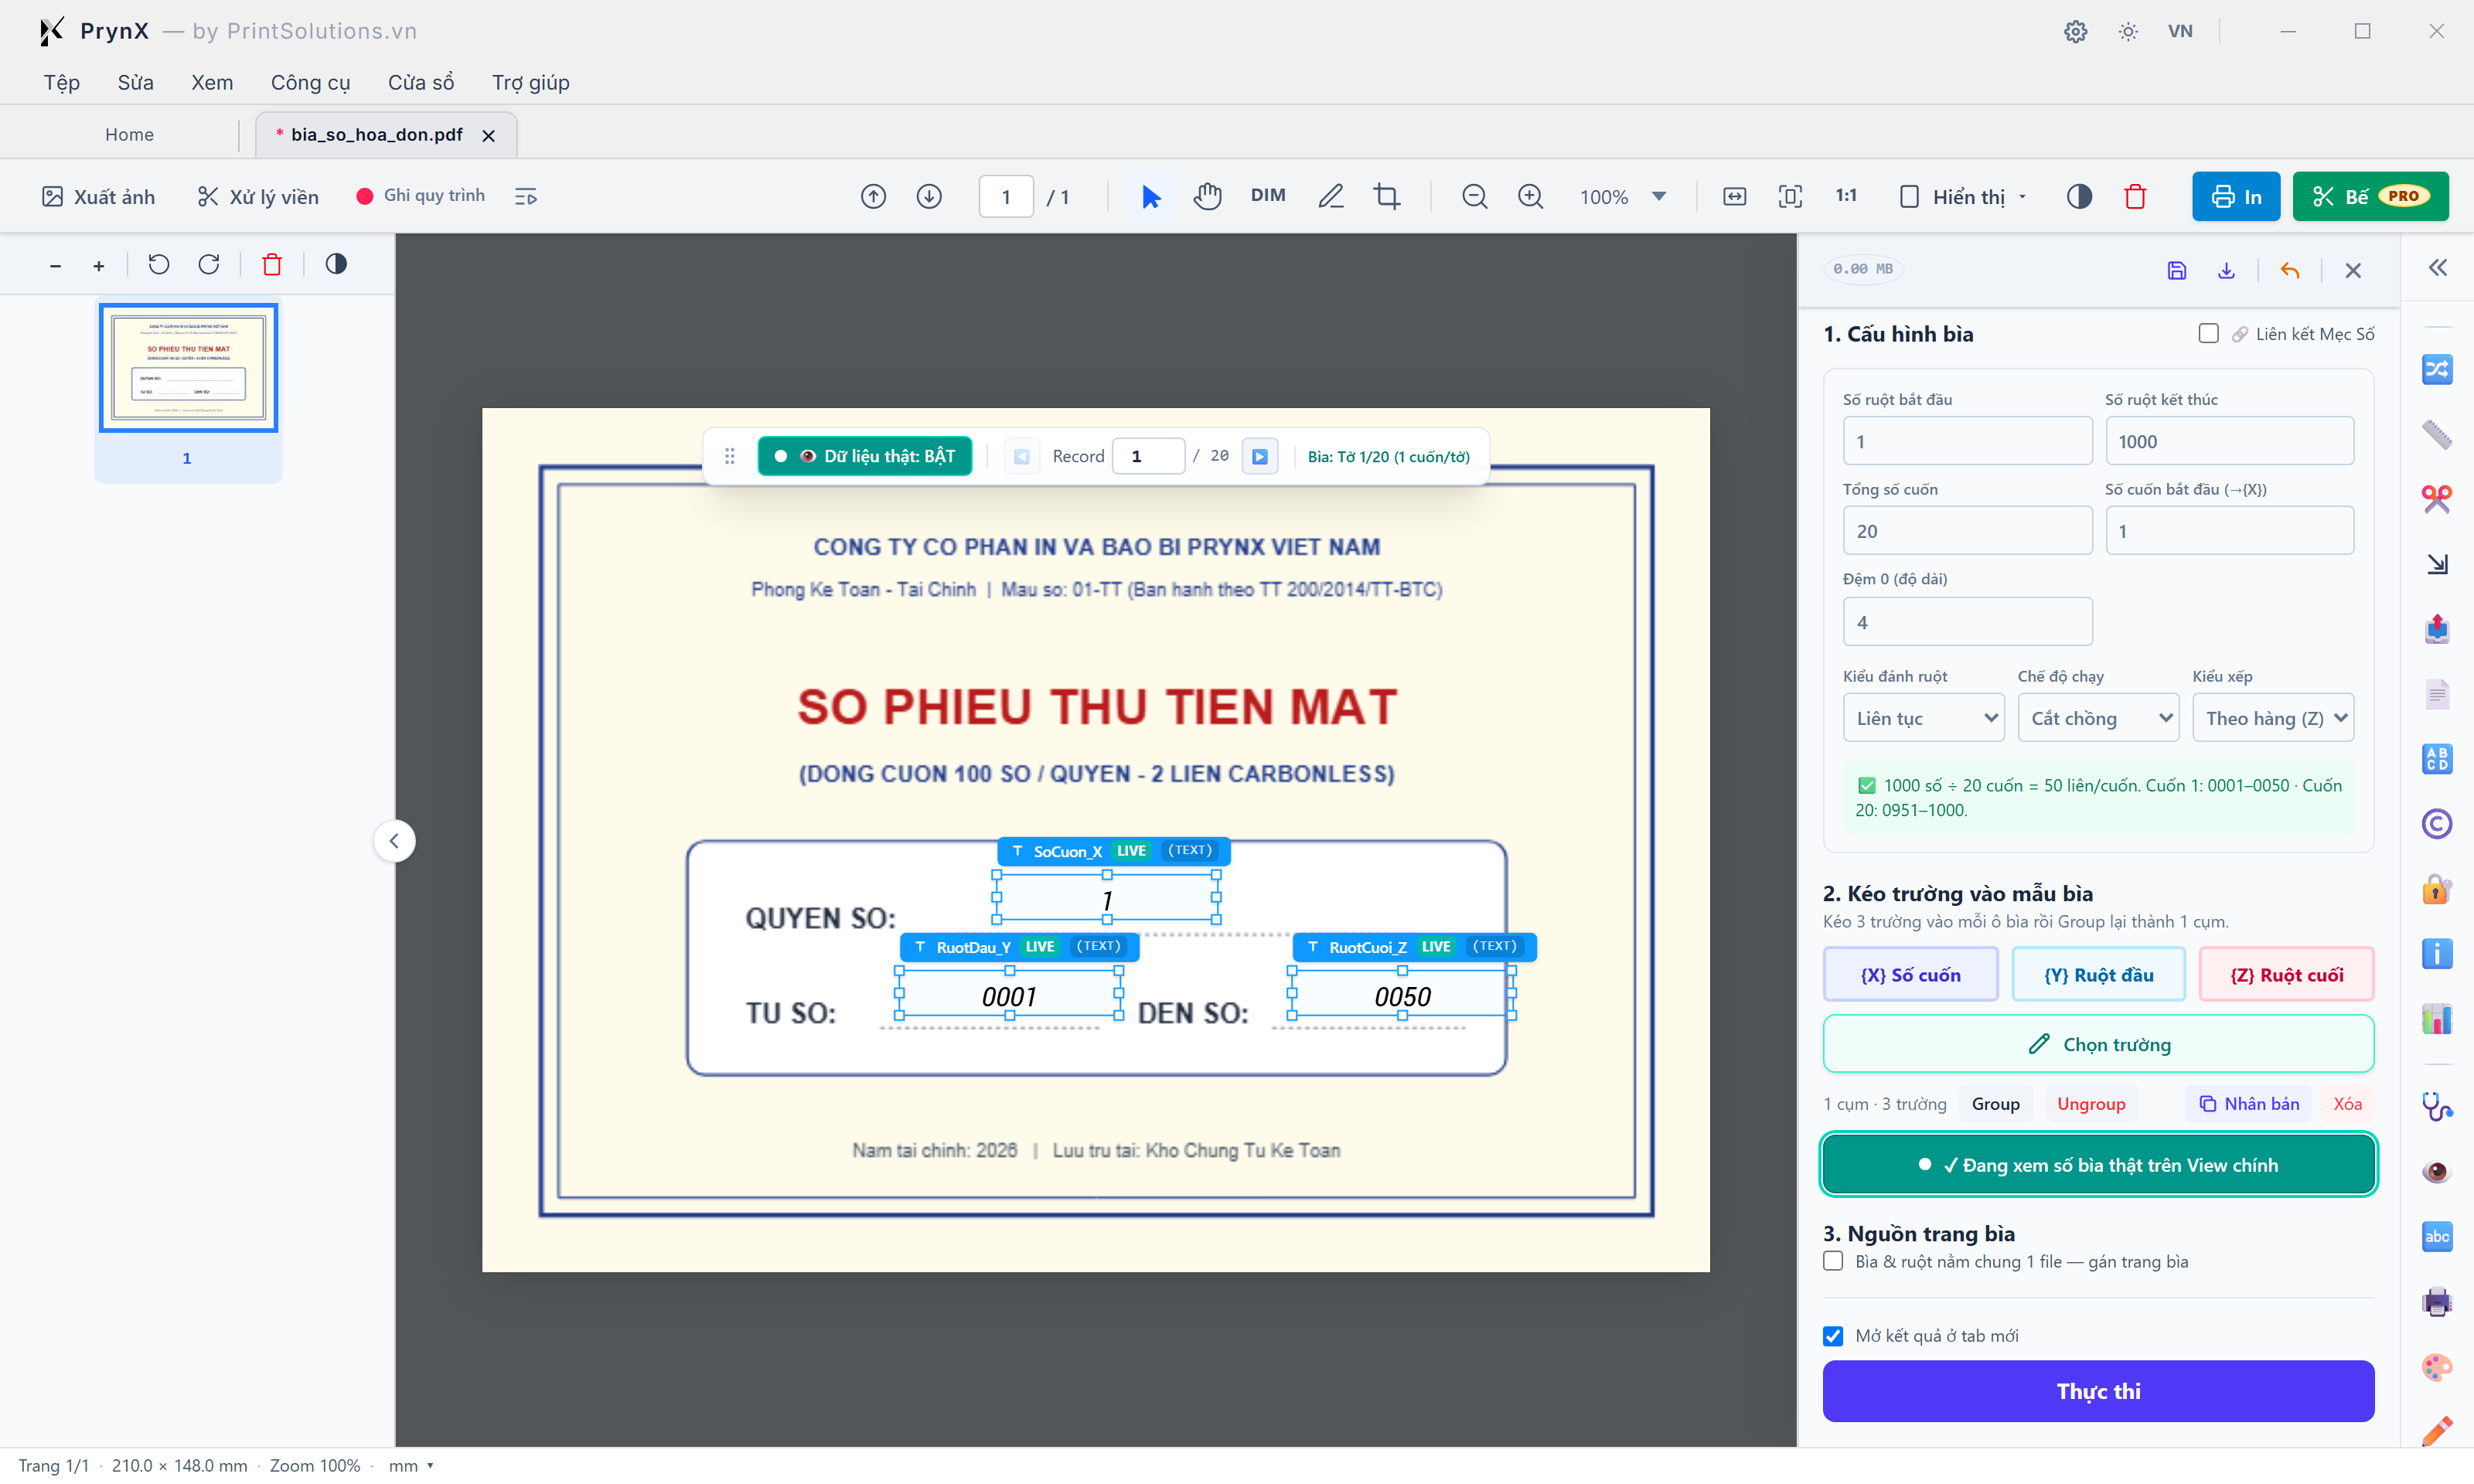Viewport: 2474px width, 1484px height.
Task: Choose the pencil edit tool
Action: click(1330, 196)
